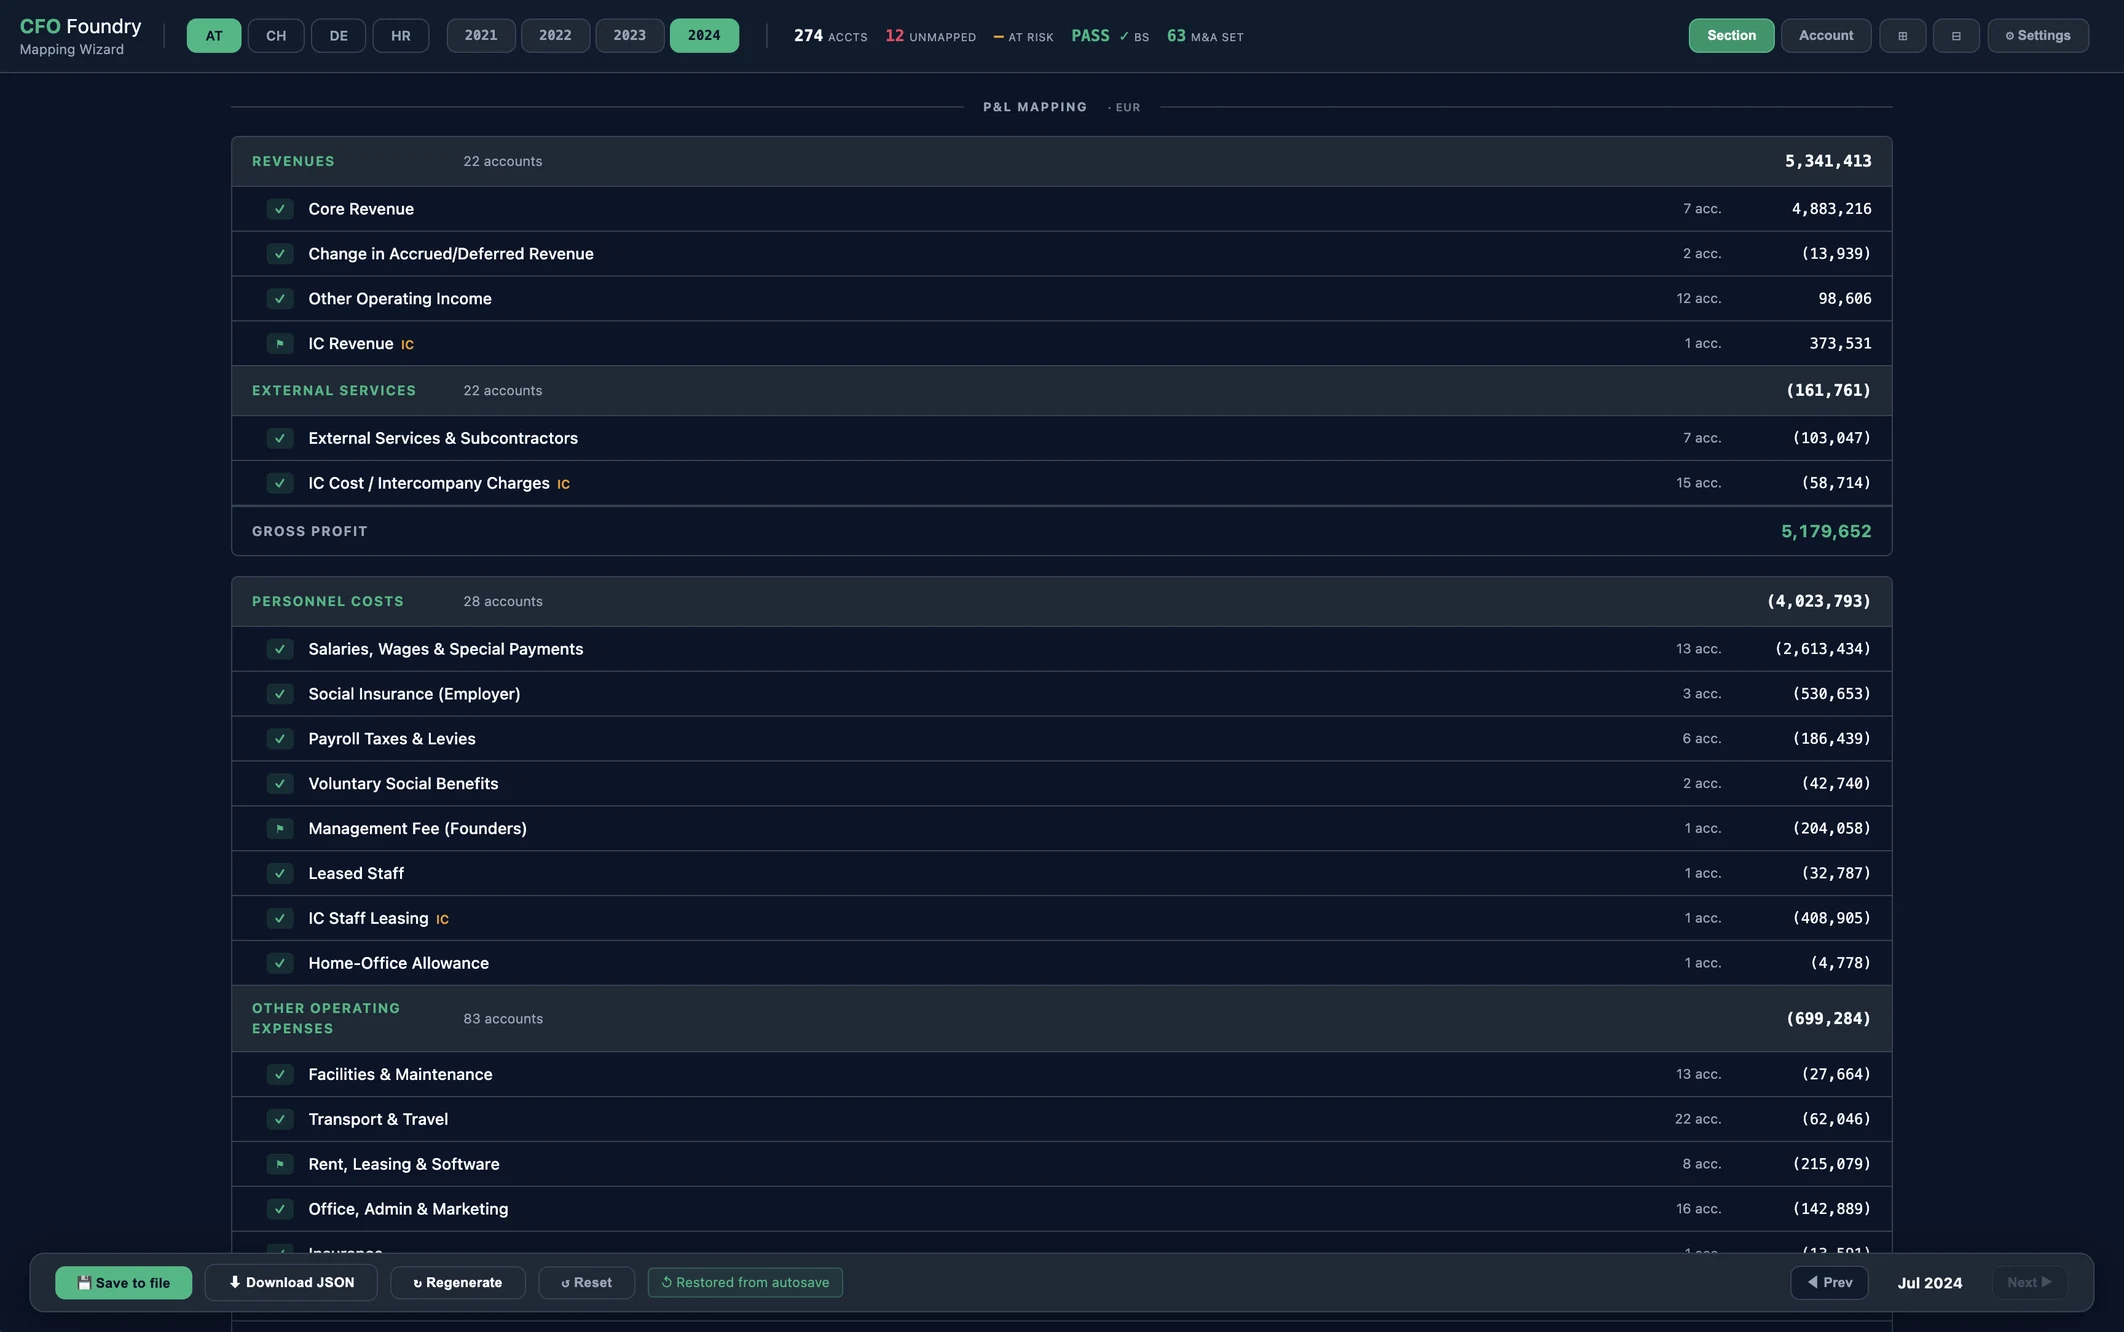Screen dimensions: 2124x1332
Task: Switch to year 2023
Action: (x=630, y=36)
